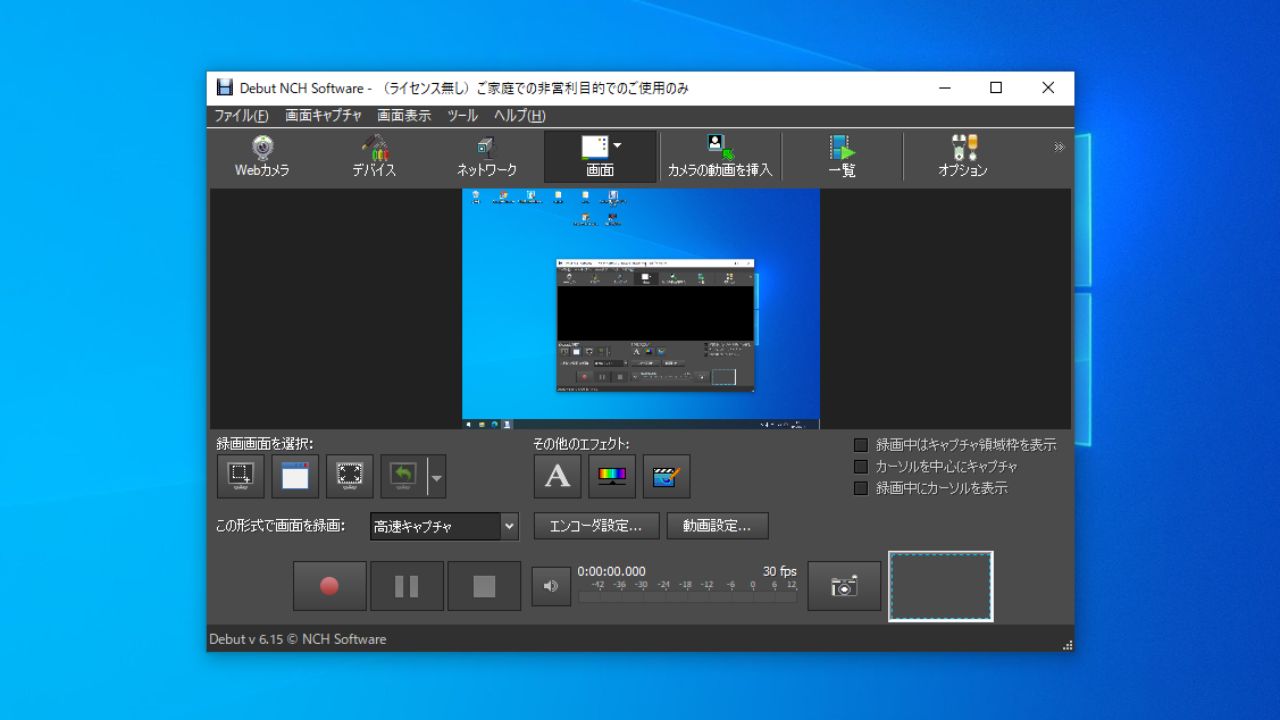Viewport: 1280px width, 720px height.
Task: Open the color adjustment effect icon
Action: [x=612, y=477]
